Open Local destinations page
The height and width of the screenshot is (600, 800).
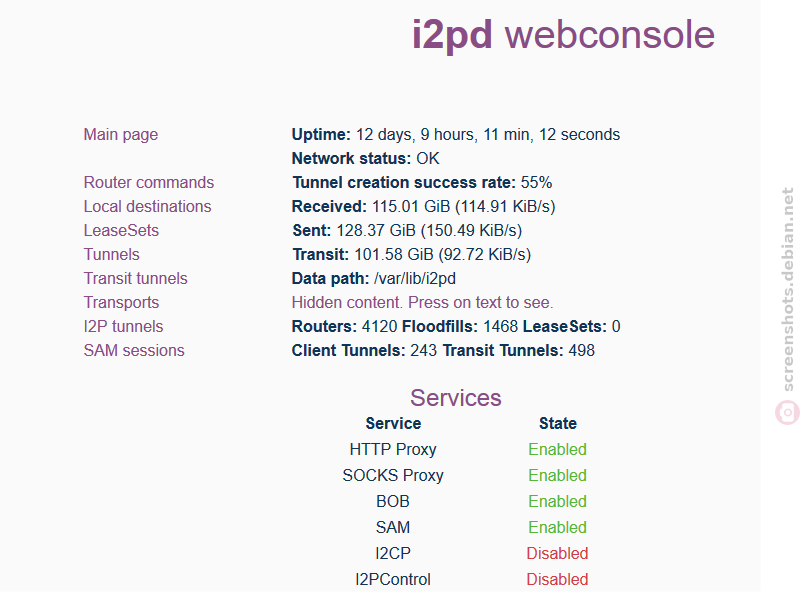[147, 207]
